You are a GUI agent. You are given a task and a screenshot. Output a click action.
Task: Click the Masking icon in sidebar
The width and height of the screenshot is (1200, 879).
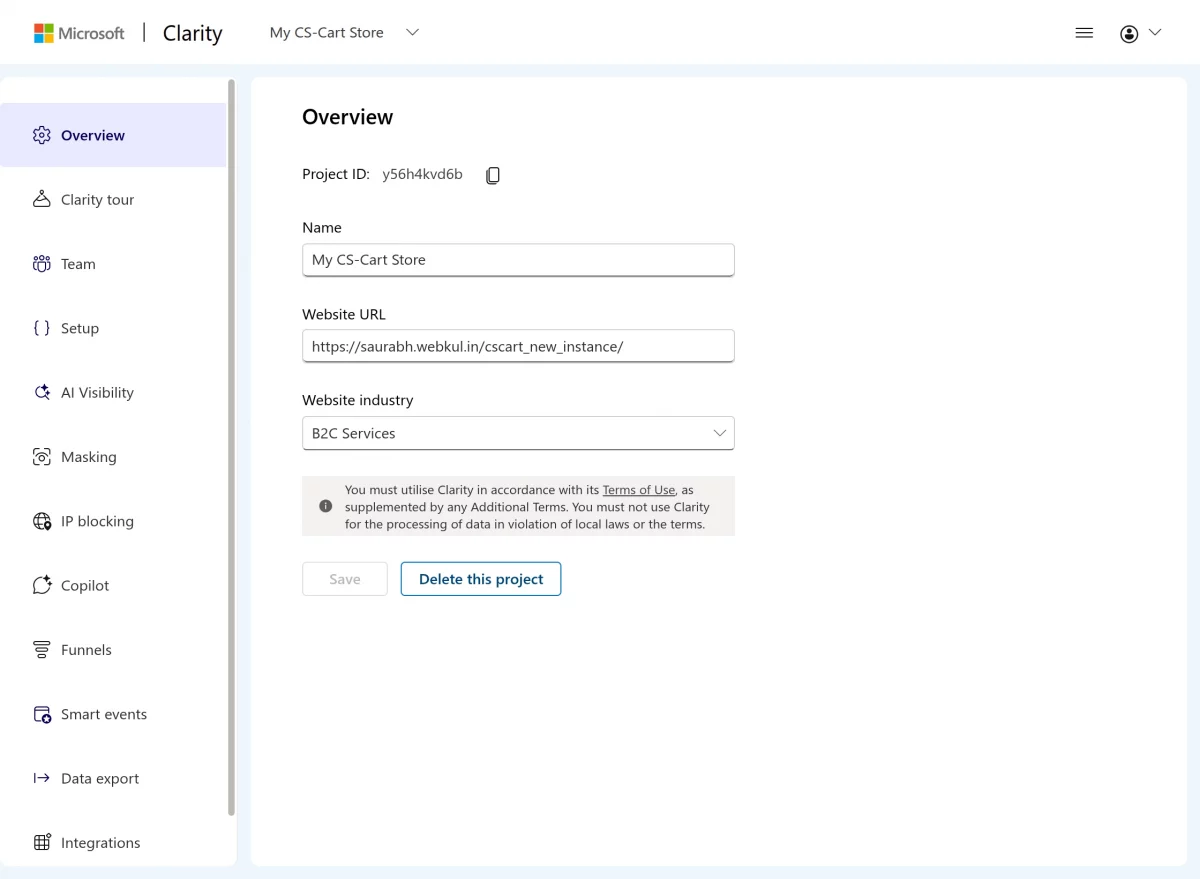tap(41, 457)
